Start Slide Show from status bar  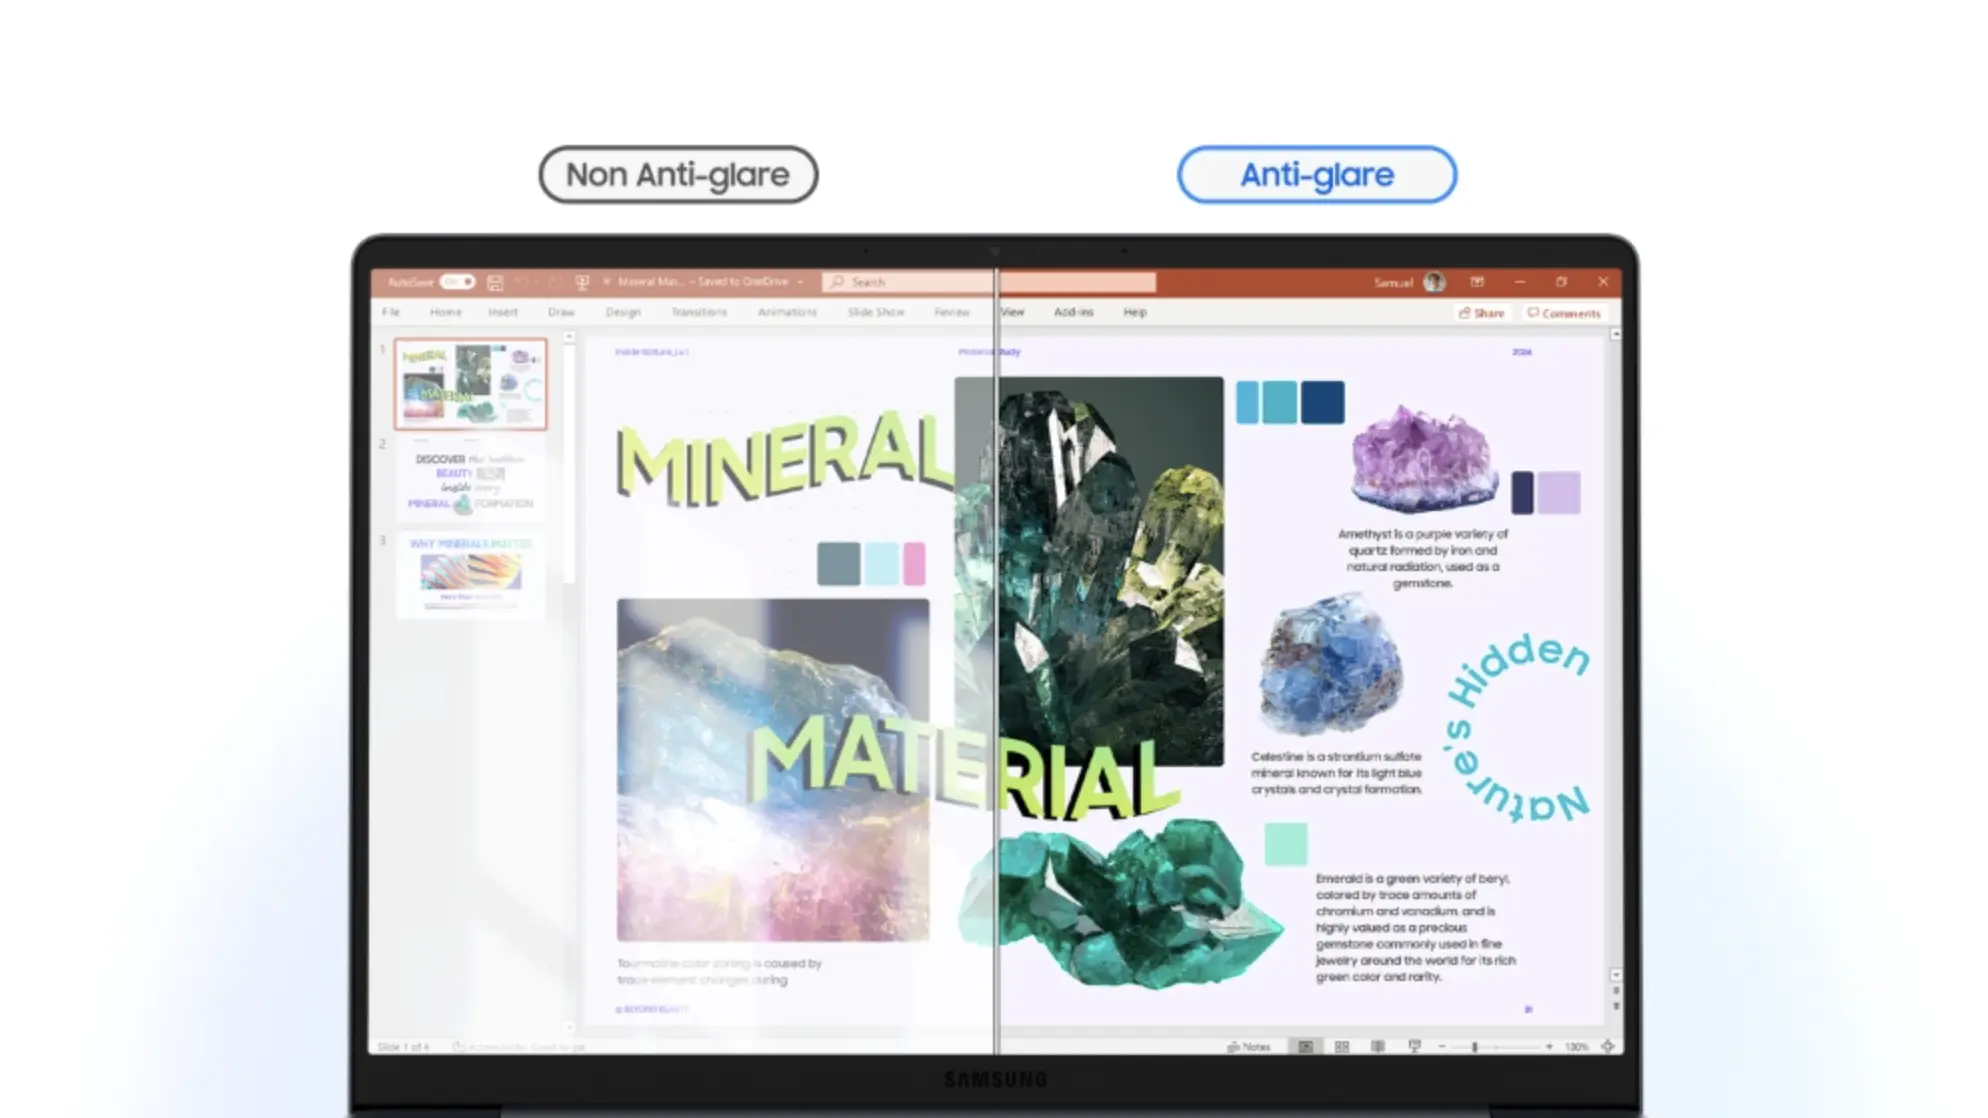(x=1414, y=1047)
